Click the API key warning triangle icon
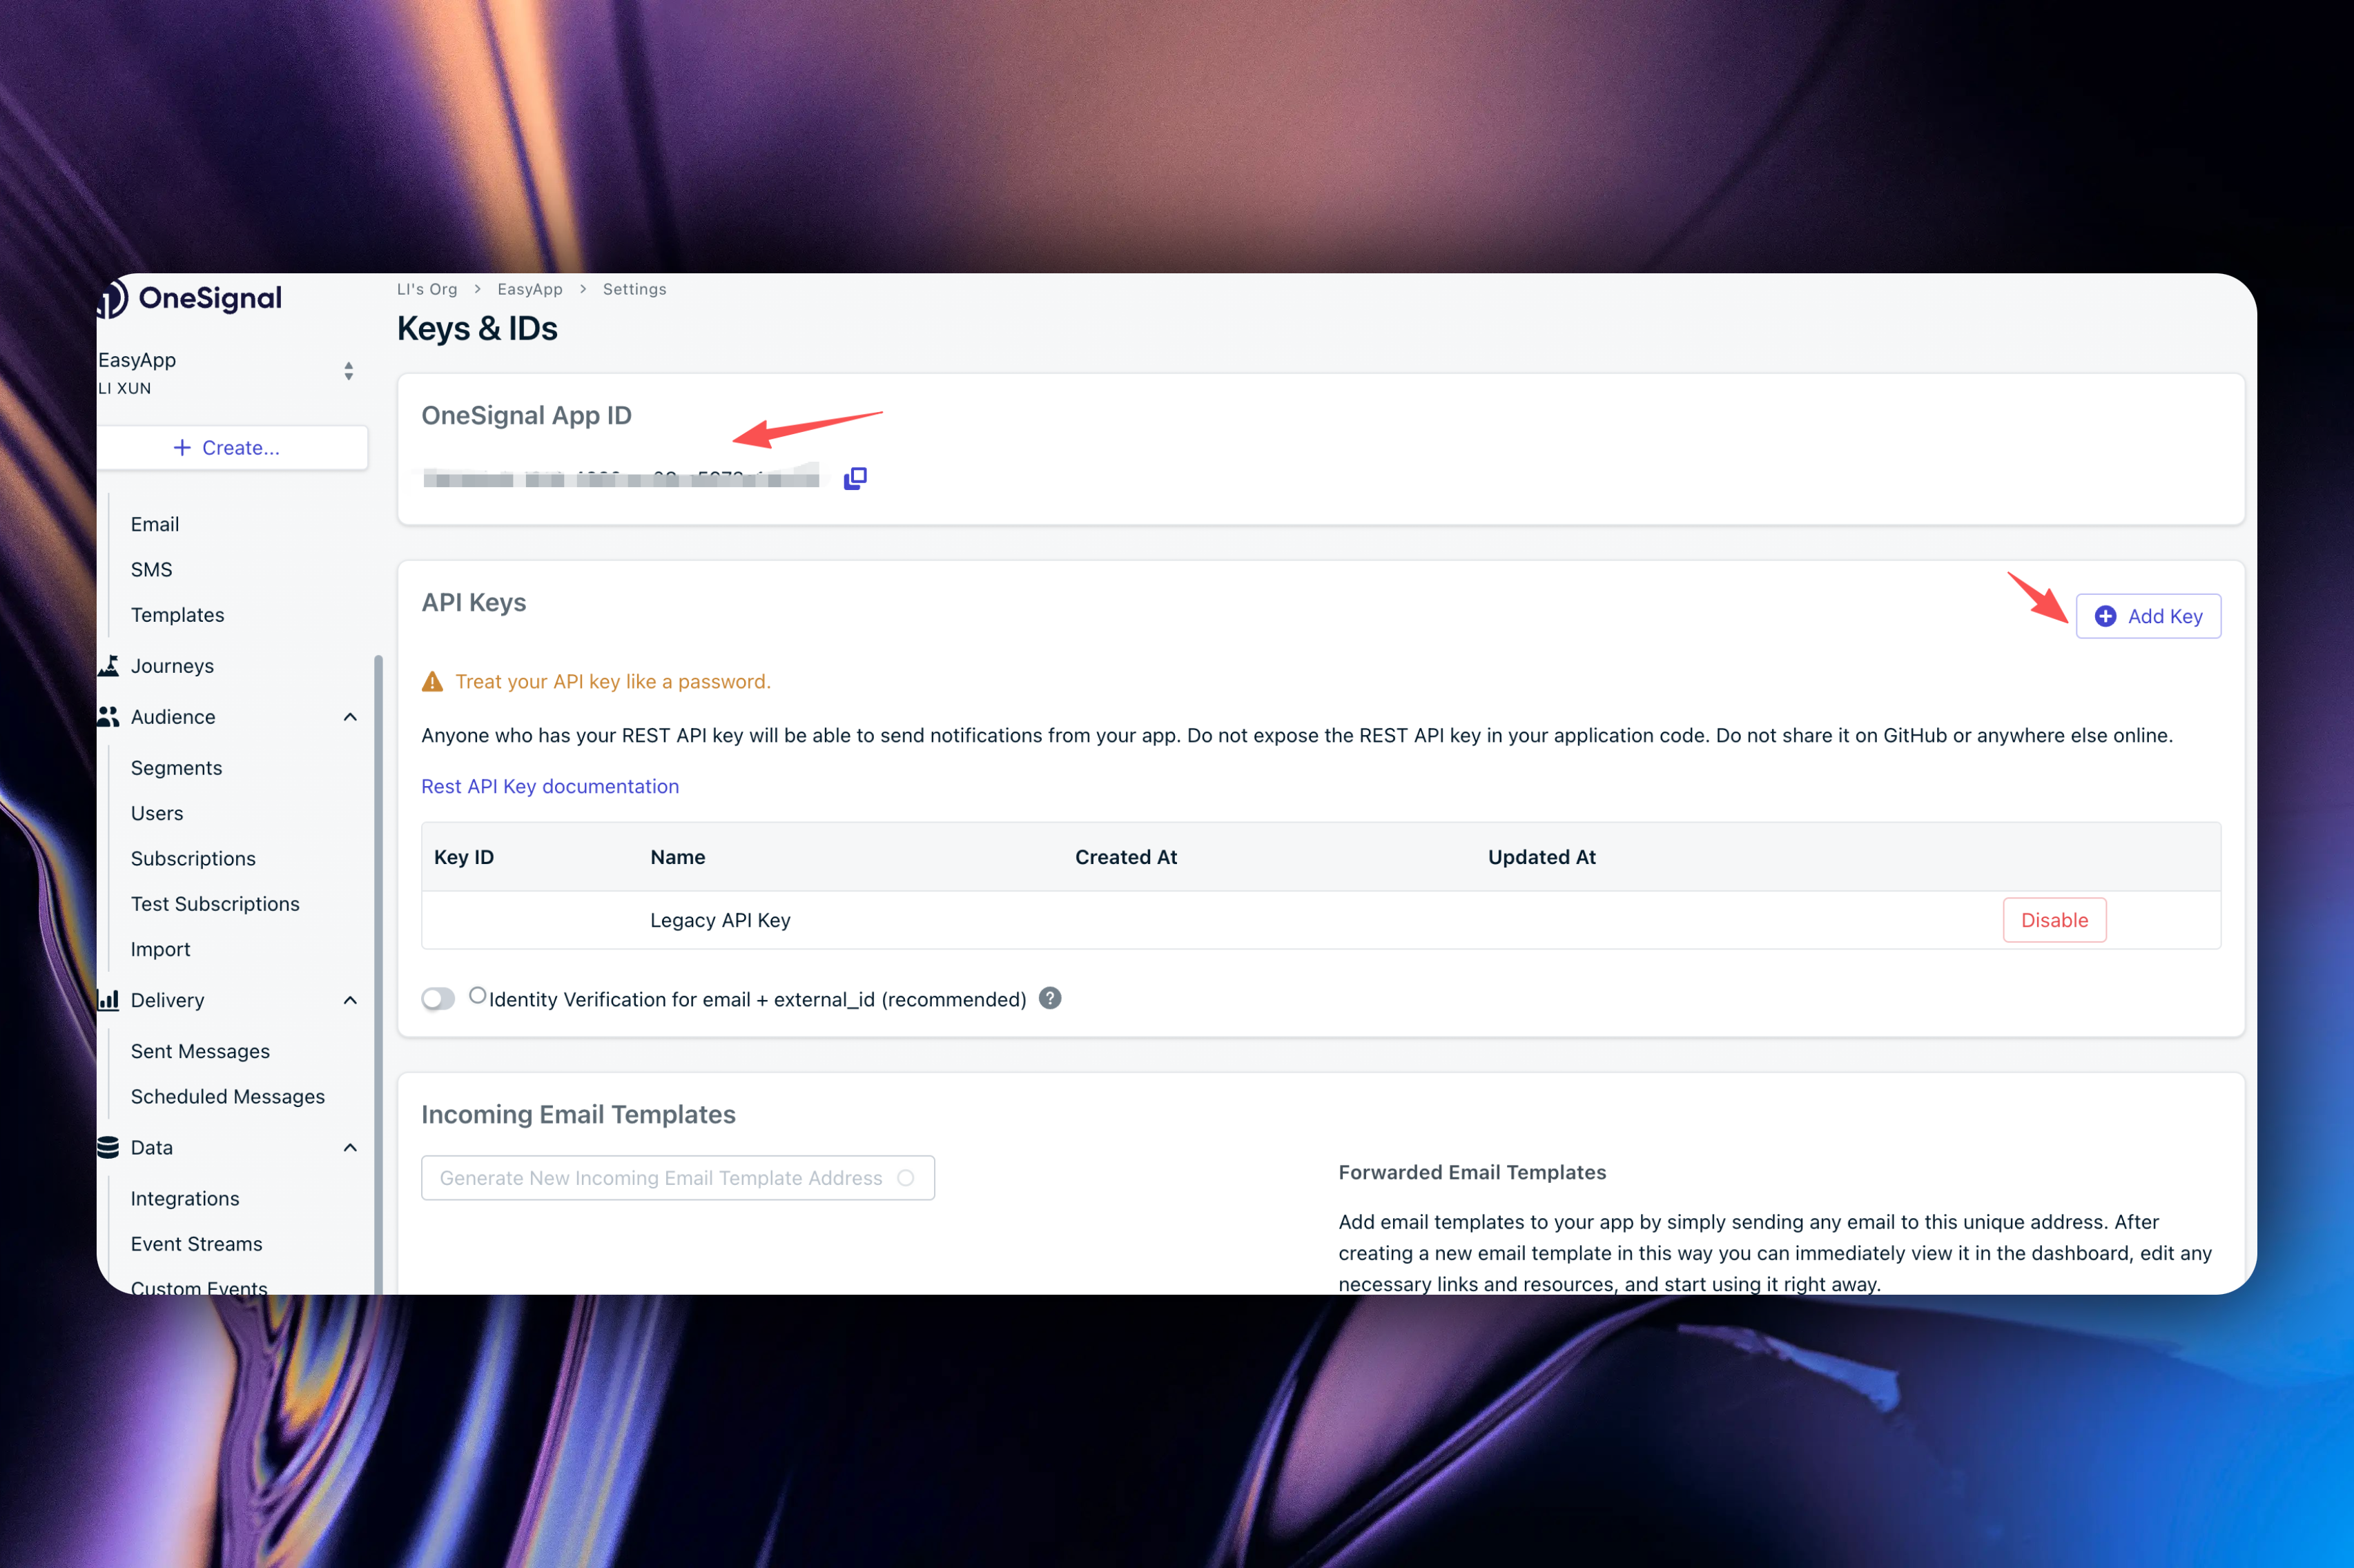Viewport: 2354px width, 1568px height. [432, 681]
